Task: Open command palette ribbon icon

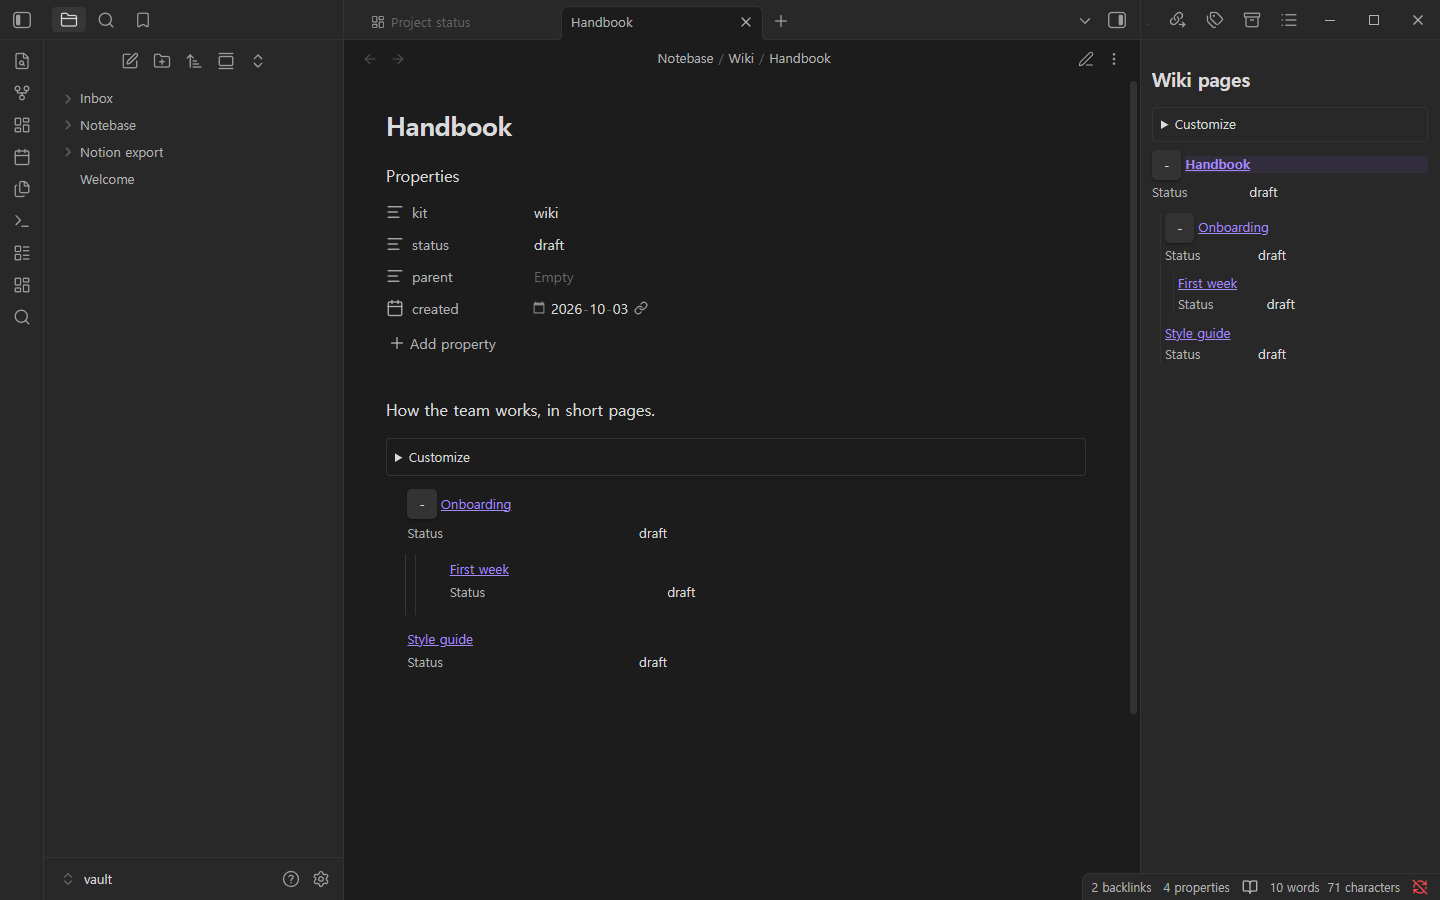Action: coord(22,221)
